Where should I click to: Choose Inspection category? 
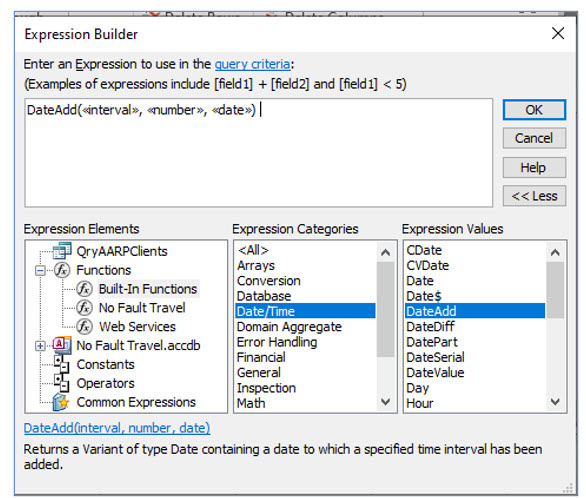[x=305, y=388]
